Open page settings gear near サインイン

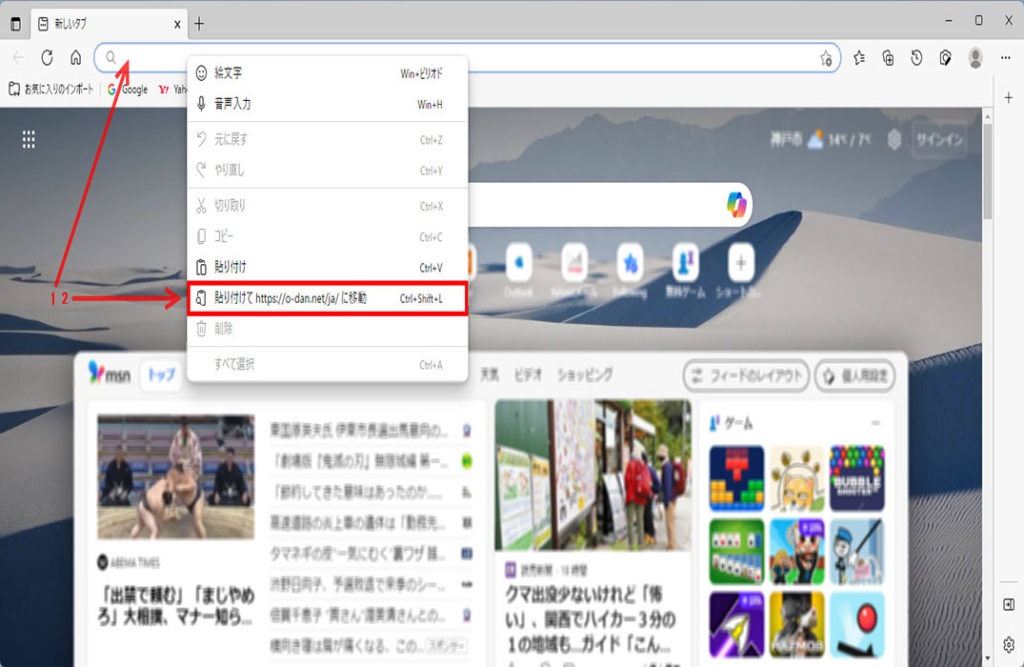coord(894,140)
